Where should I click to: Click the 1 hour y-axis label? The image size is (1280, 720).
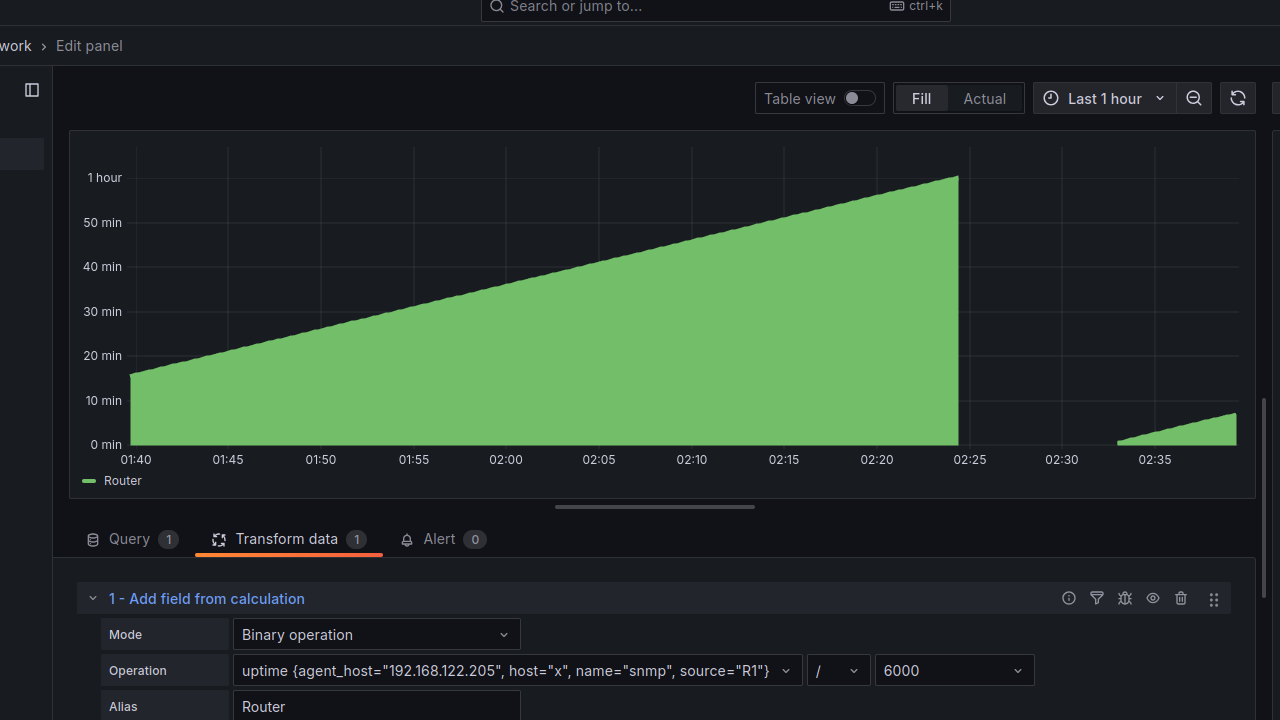click(x=104, y=178)
